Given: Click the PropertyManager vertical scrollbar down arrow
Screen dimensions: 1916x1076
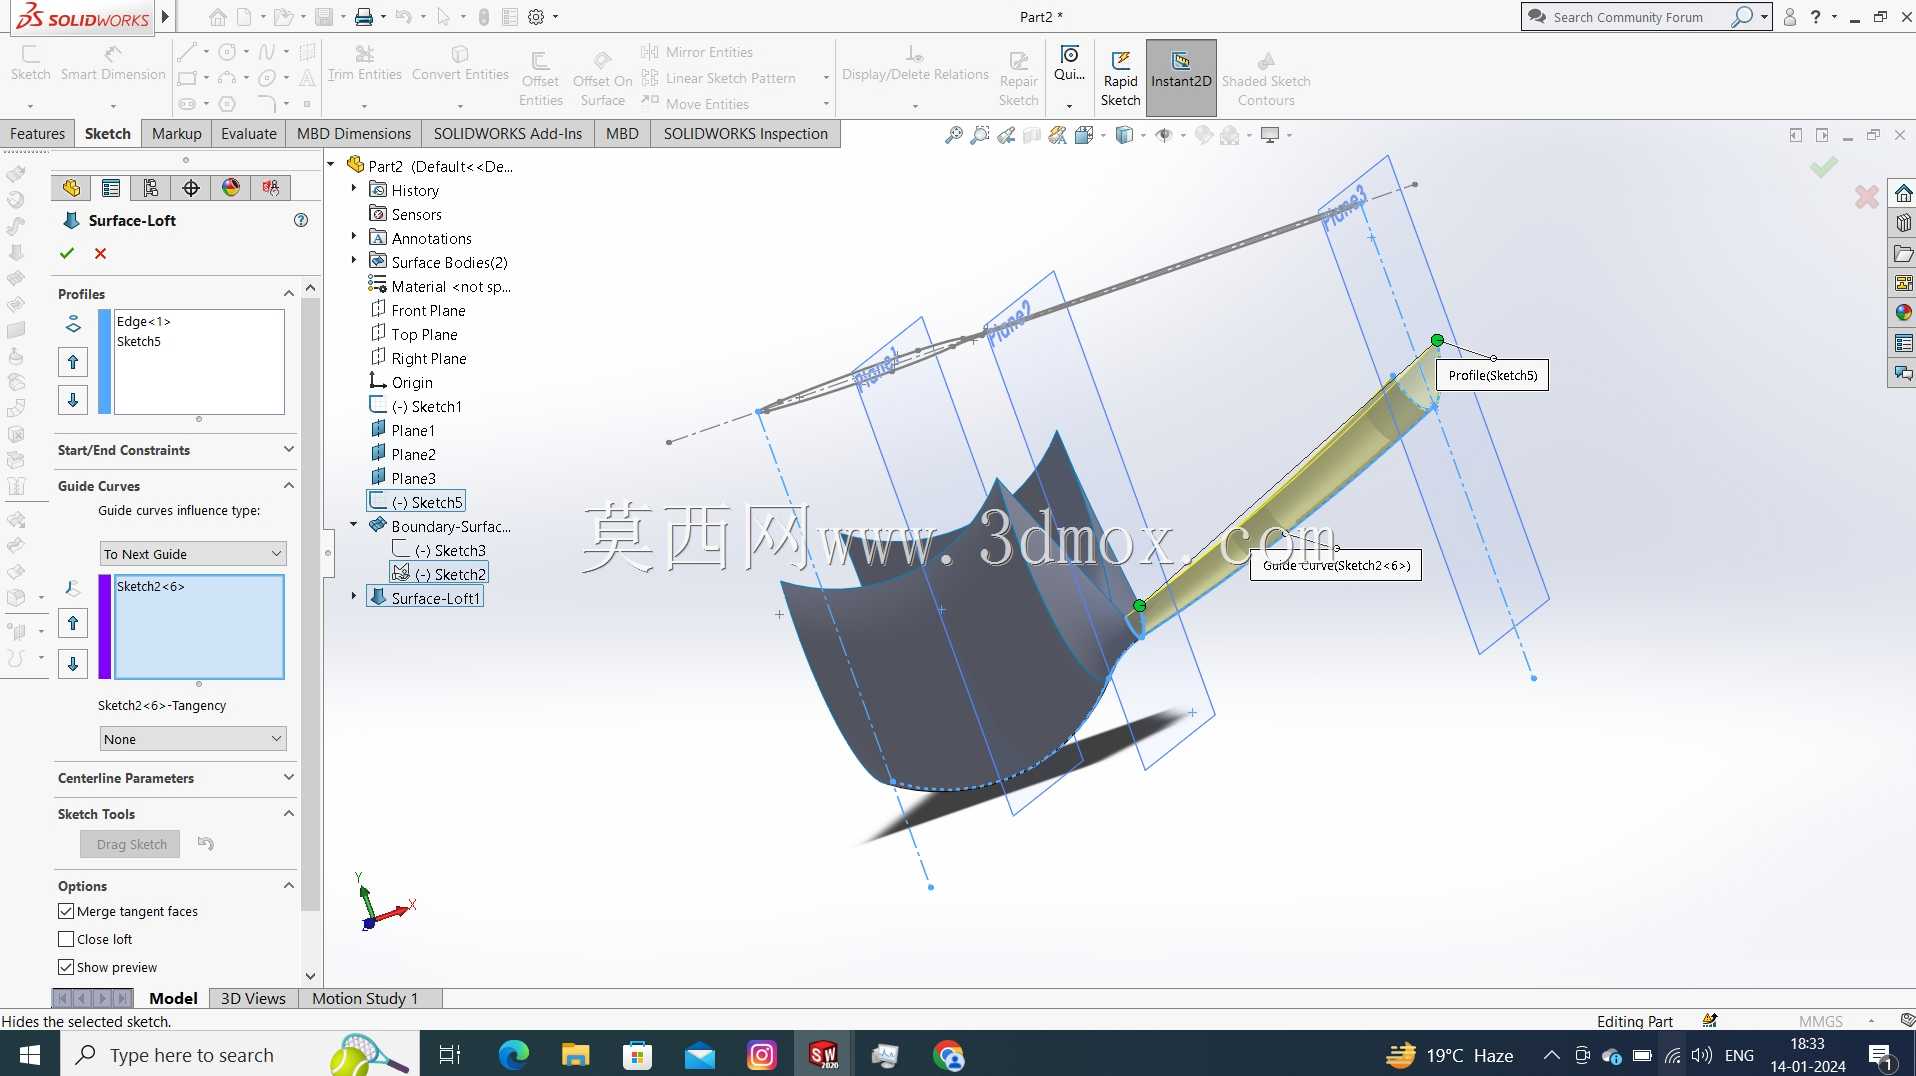Looking at the screenshot, I should pos(310,976).
